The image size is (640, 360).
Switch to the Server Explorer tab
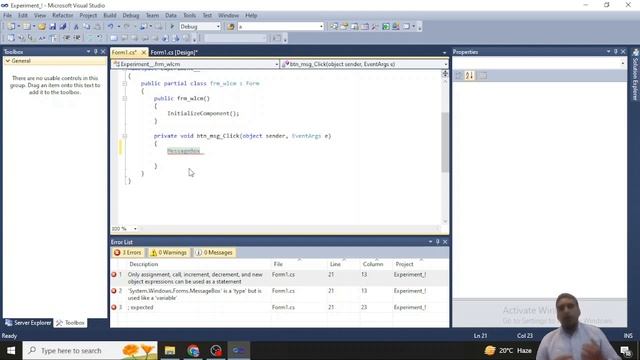pos(28,323)
